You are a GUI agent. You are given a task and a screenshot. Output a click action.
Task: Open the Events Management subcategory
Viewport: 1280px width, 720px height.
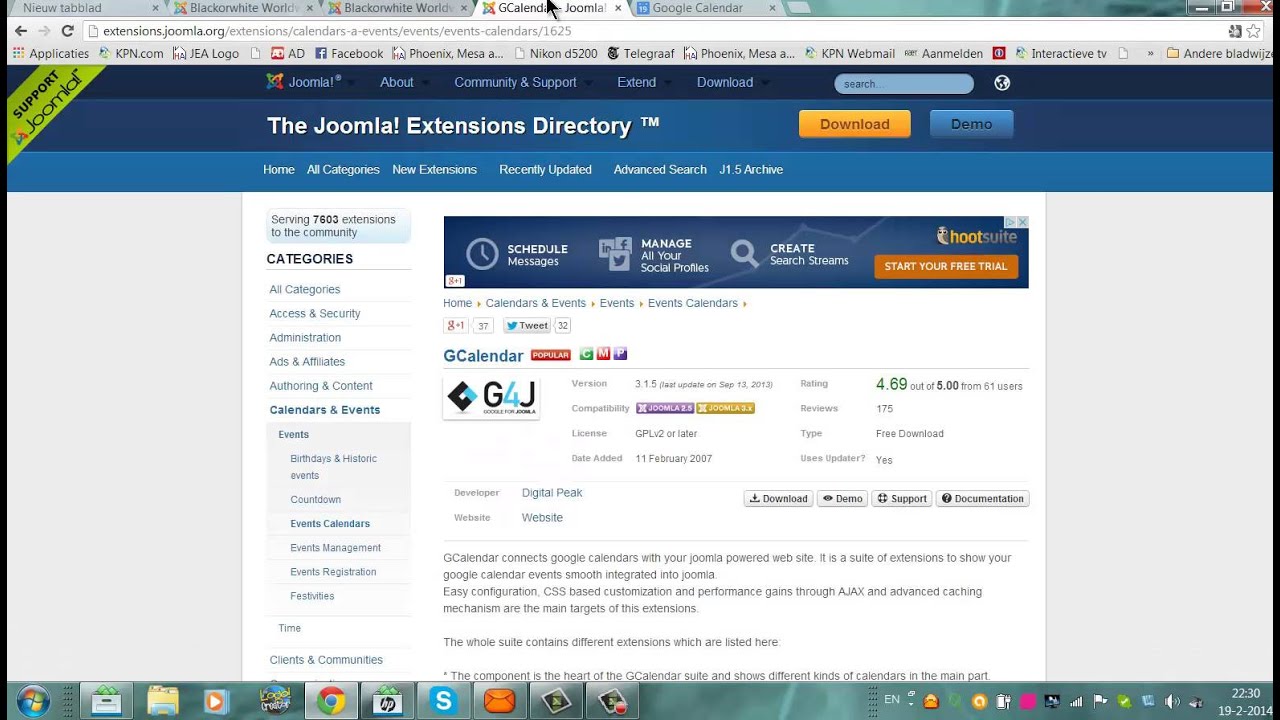(x=335, y=548)
